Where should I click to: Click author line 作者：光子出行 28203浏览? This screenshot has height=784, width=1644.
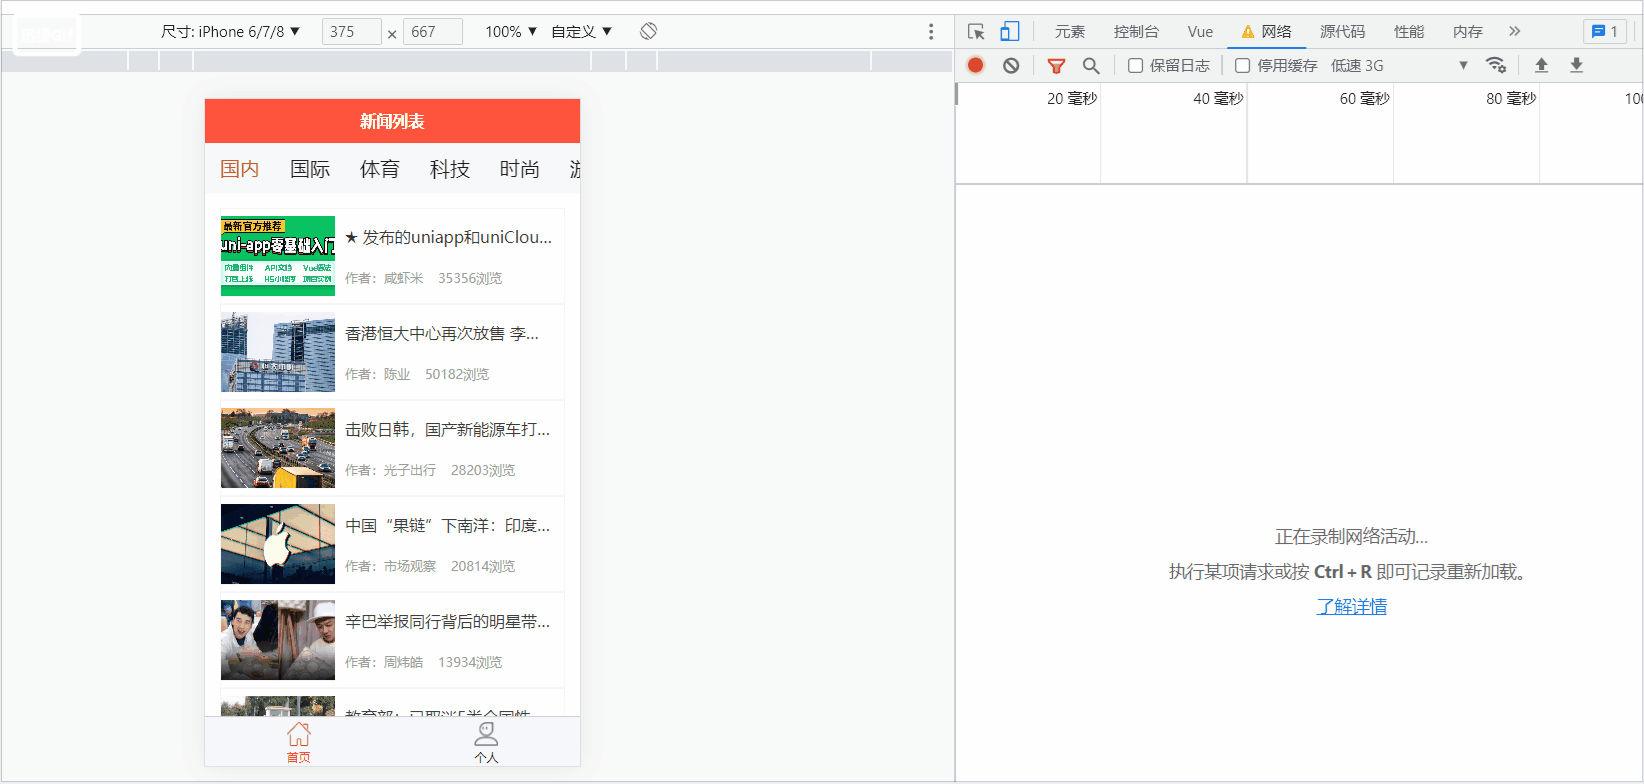point(430,470)
